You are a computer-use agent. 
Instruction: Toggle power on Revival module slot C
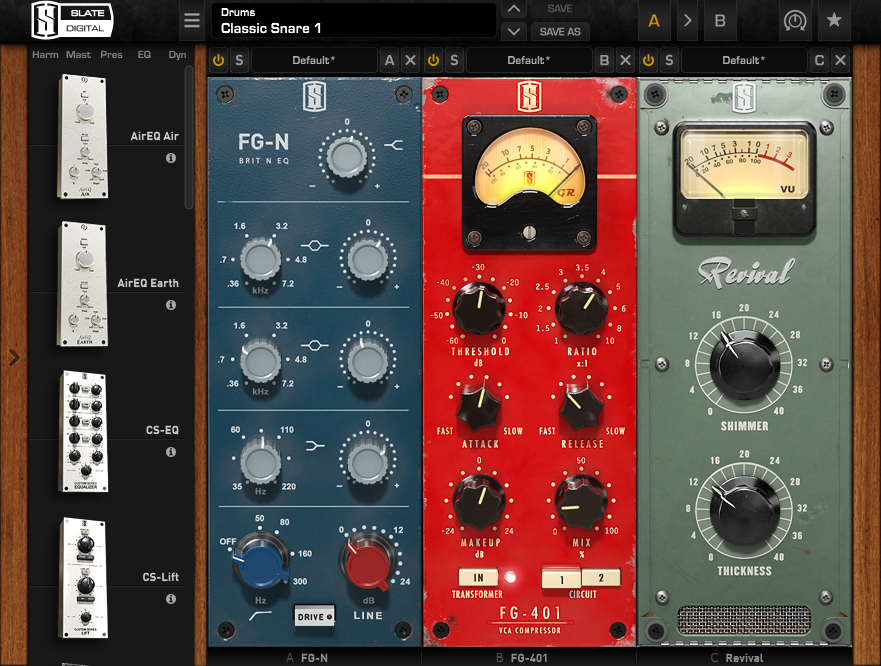[648, 60]
